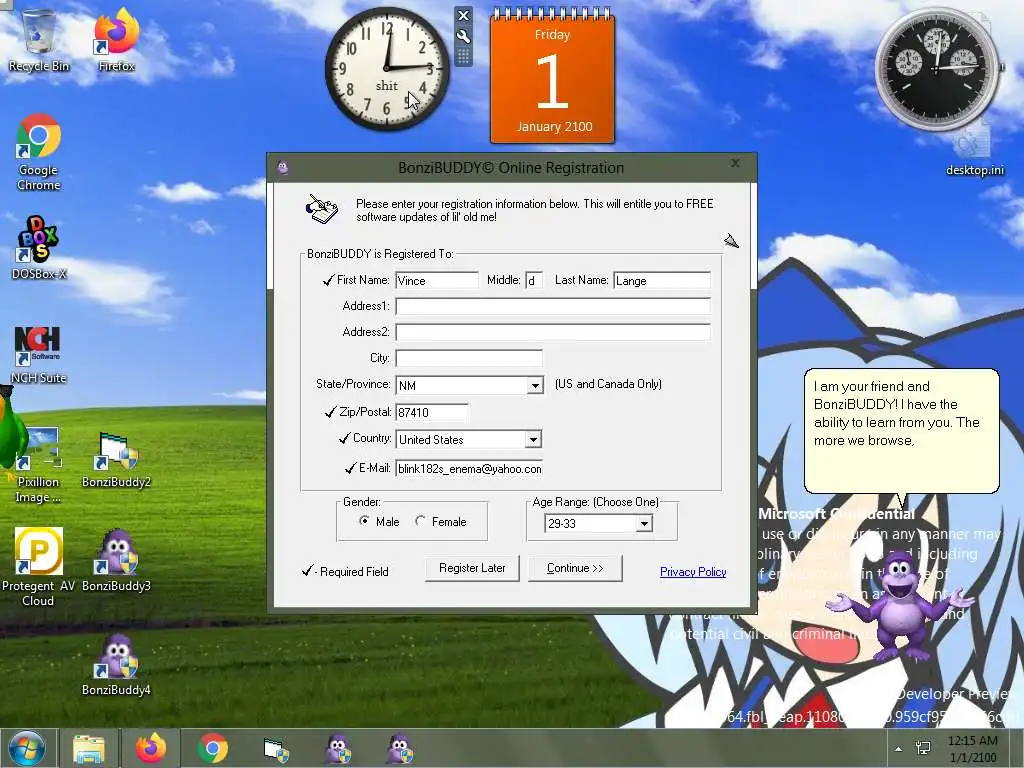
Task: Click the orange calendar gadget
Action: (552, 75)
